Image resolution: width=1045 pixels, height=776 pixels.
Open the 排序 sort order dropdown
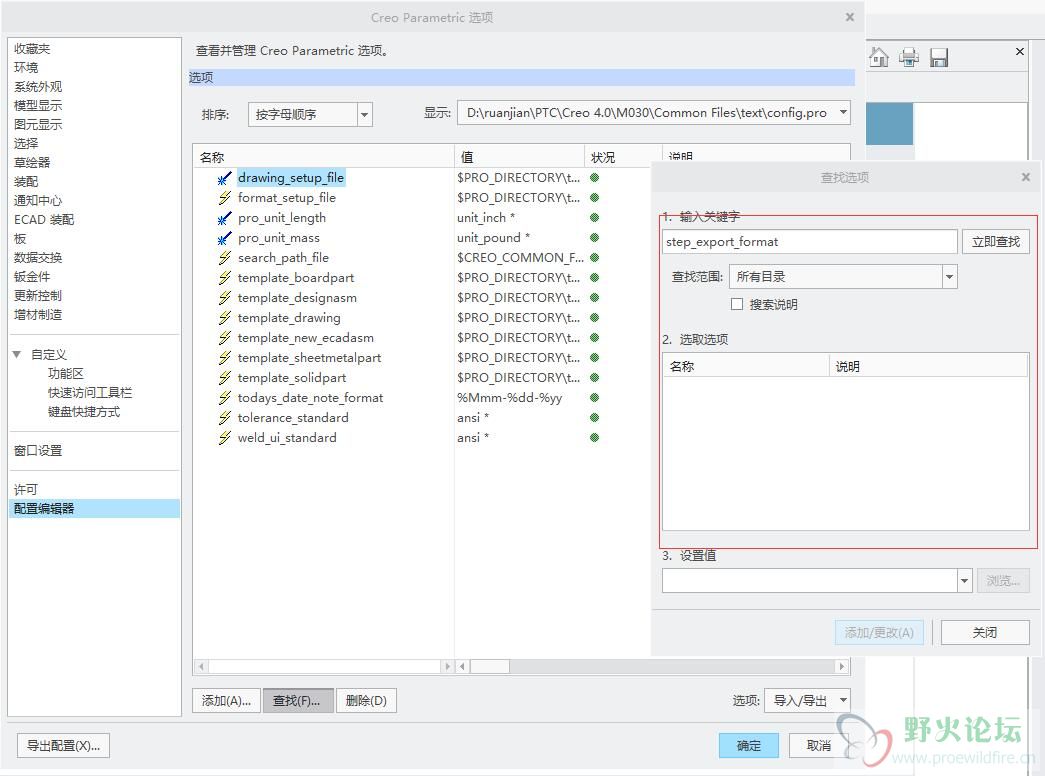pyautogui.click(x=364, y=115)
